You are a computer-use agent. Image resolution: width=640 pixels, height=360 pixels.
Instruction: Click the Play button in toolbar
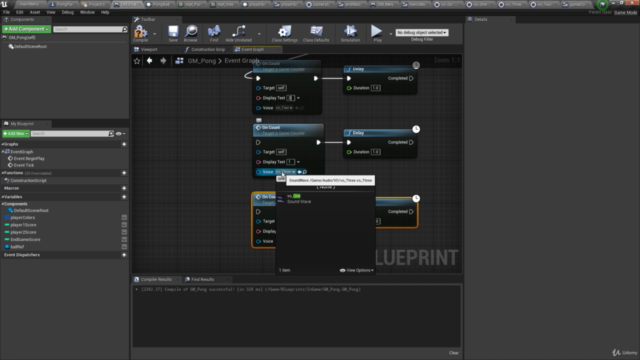point(377,33)
